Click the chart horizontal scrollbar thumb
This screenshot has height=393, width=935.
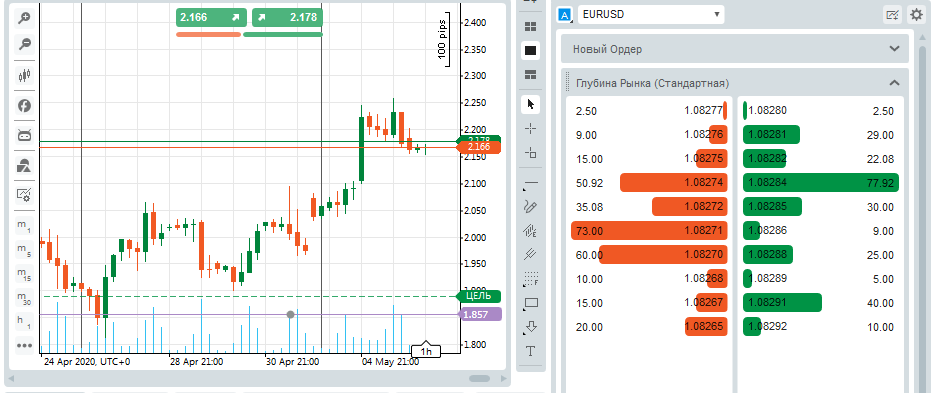pos(479,379)
